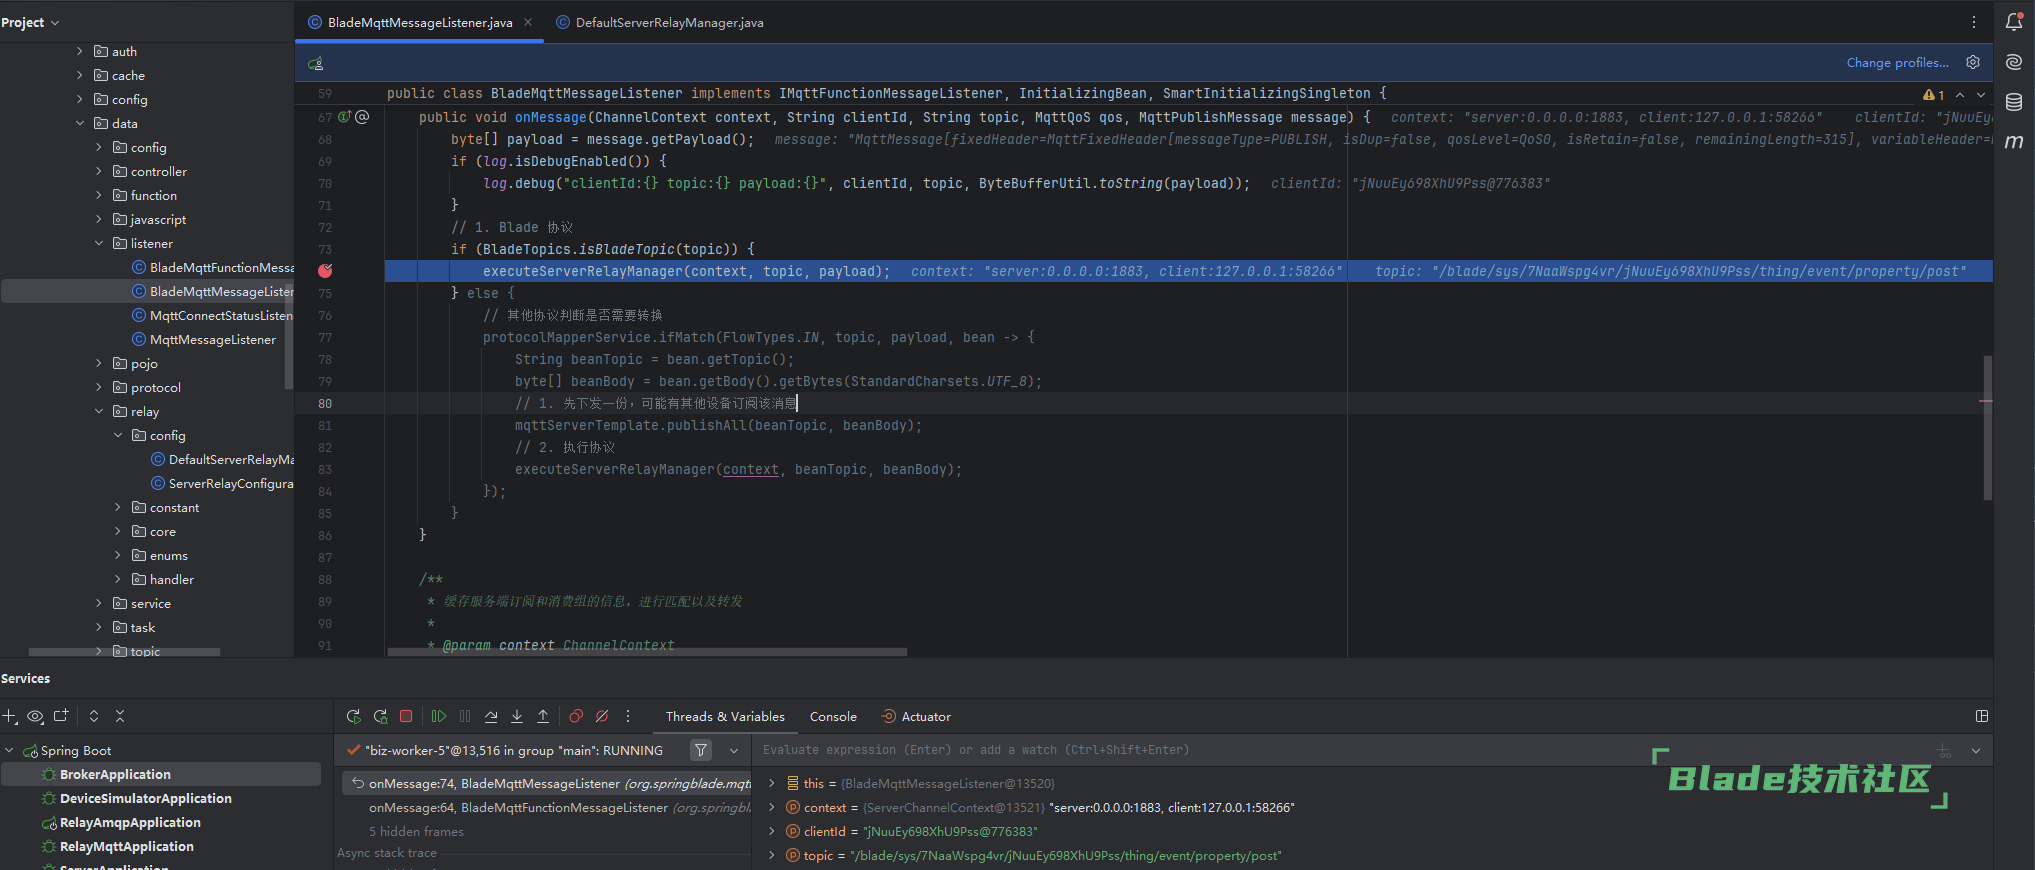Collapse the listener folder

(99, 243)
